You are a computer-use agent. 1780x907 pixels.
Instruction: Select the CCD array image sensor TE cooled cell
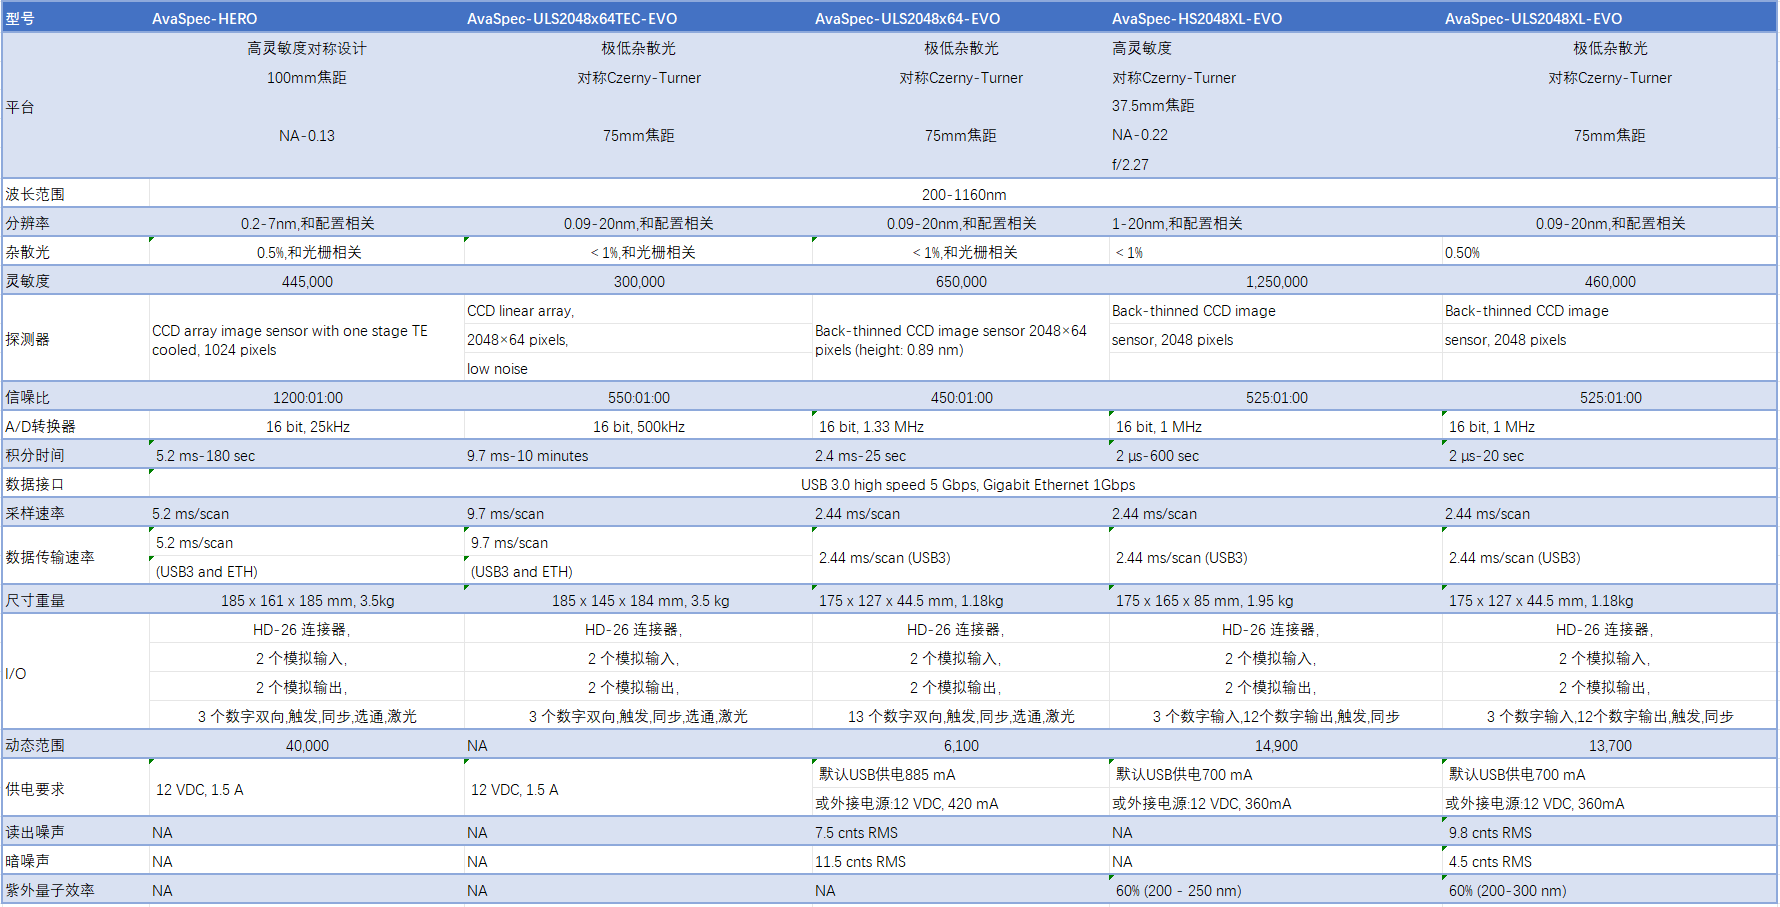(307, 339)
